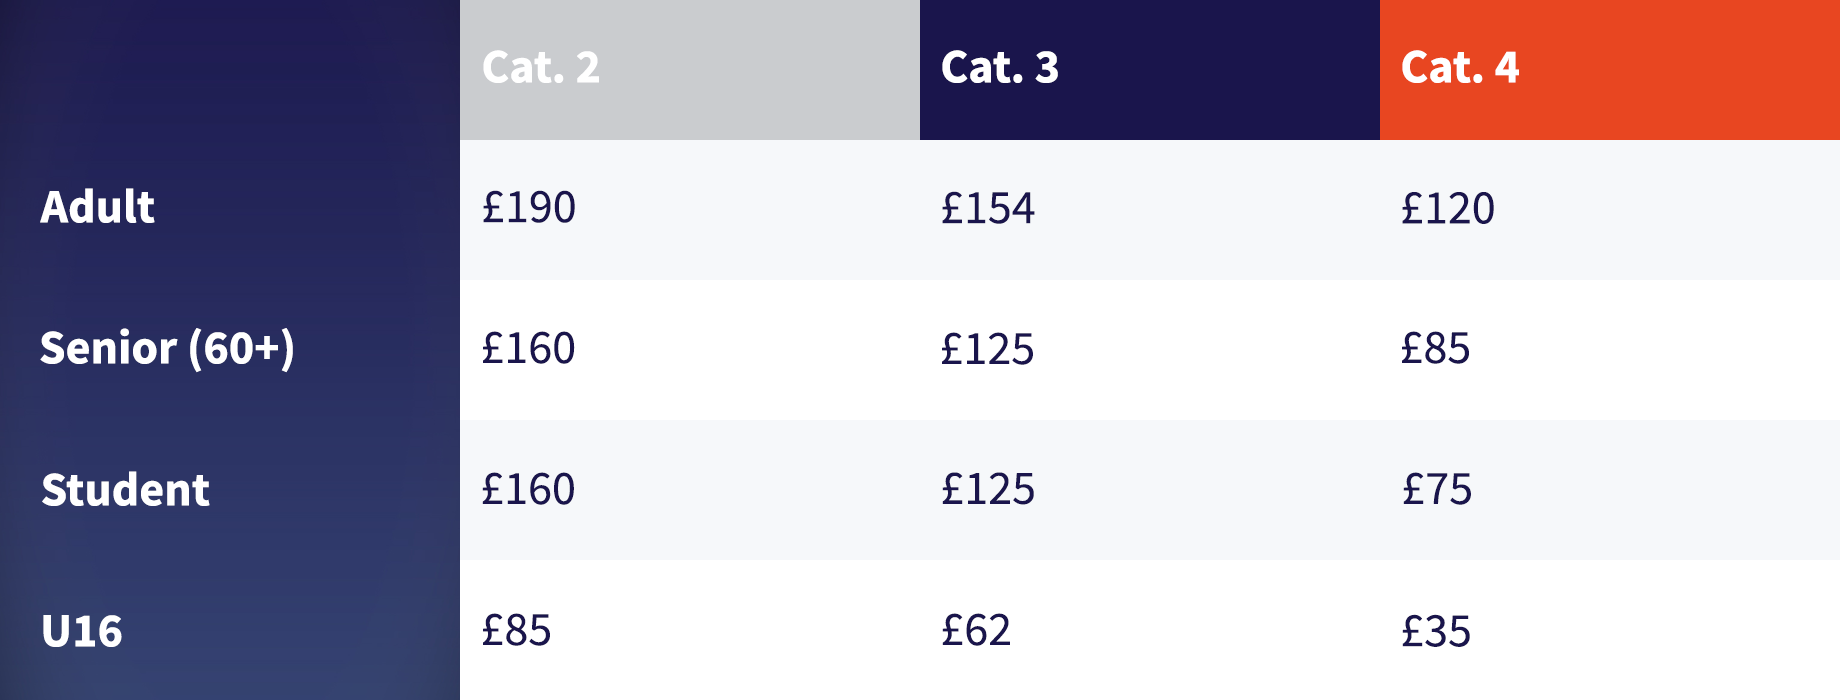Image resolution: width=1840 pixels, height=700 pixels.
Task: Click the £75 Student Cat. 4 price
Action: (1437, 490)
